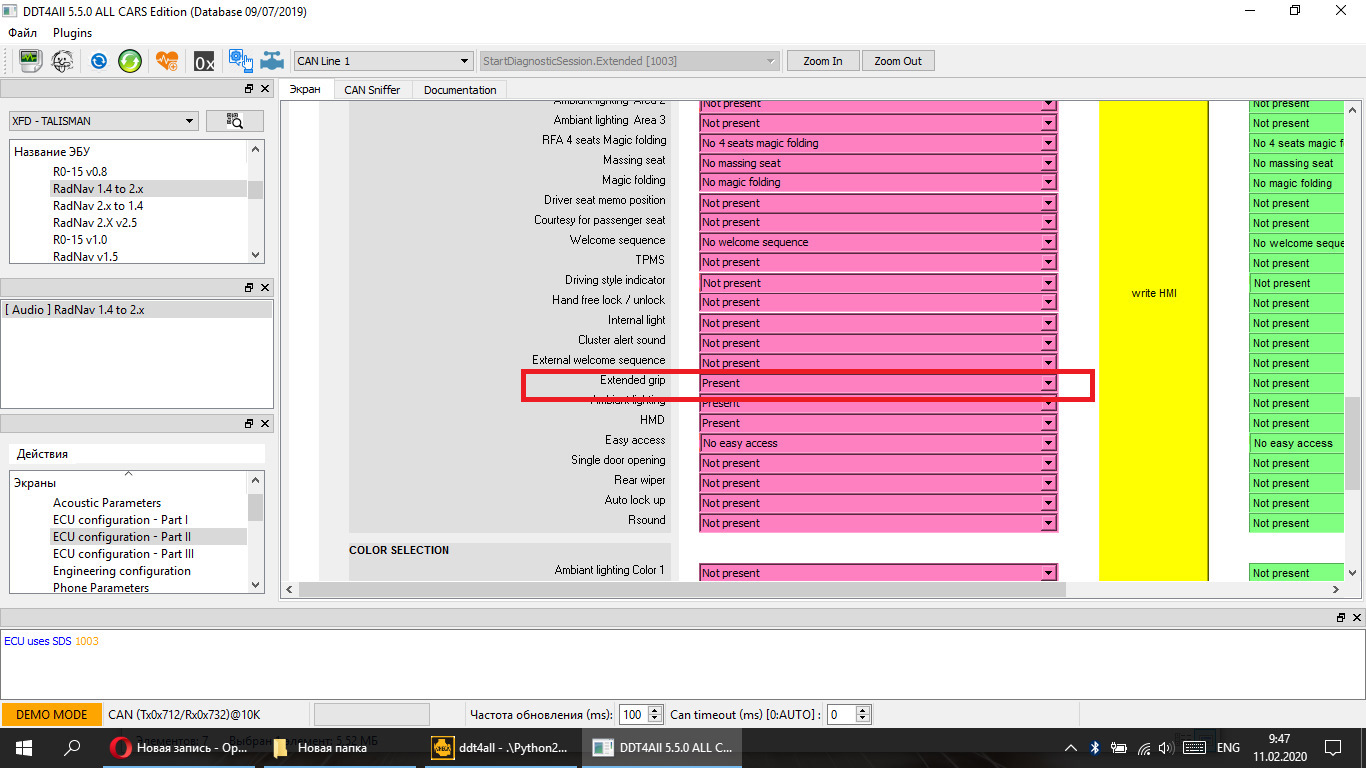Viewport: 1366px width, 768px height.
Task: Click the blue pipe valve toolbar icon
Action: (x=272, y=60)
